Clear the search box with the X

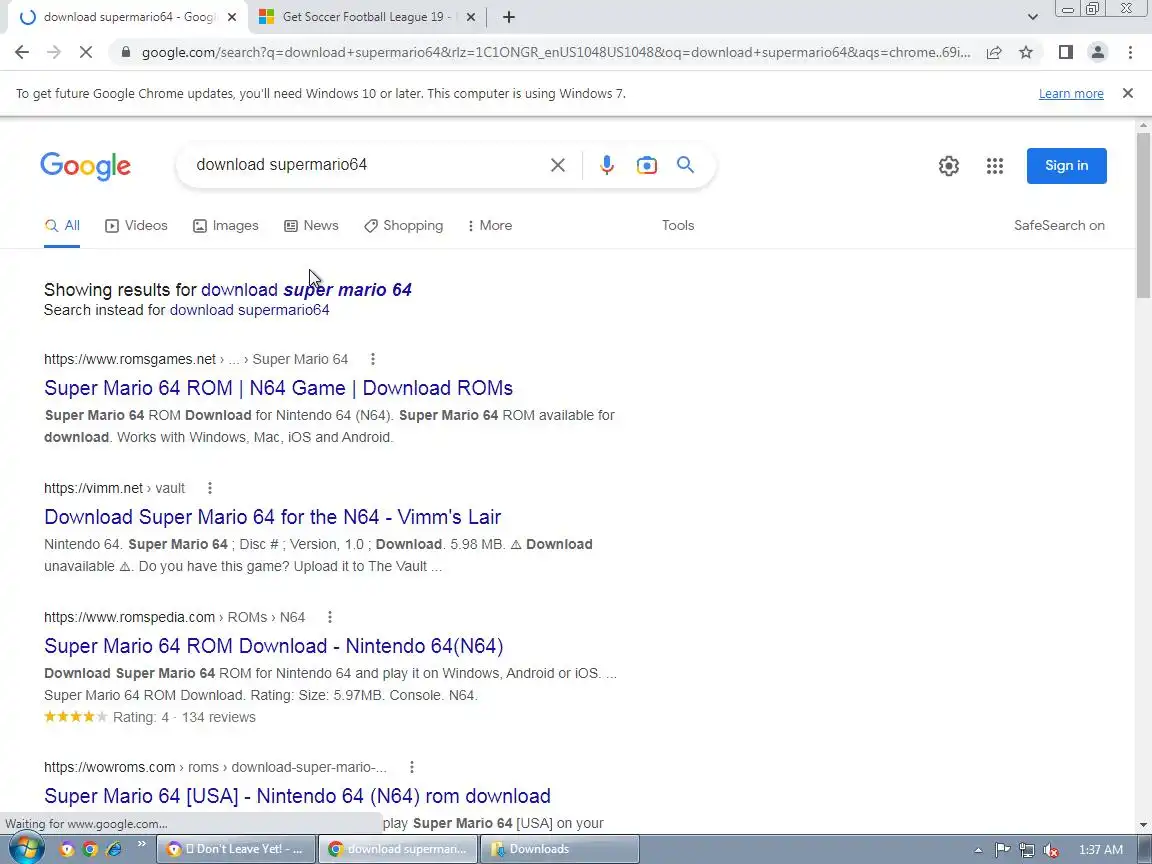click(558, 165)
